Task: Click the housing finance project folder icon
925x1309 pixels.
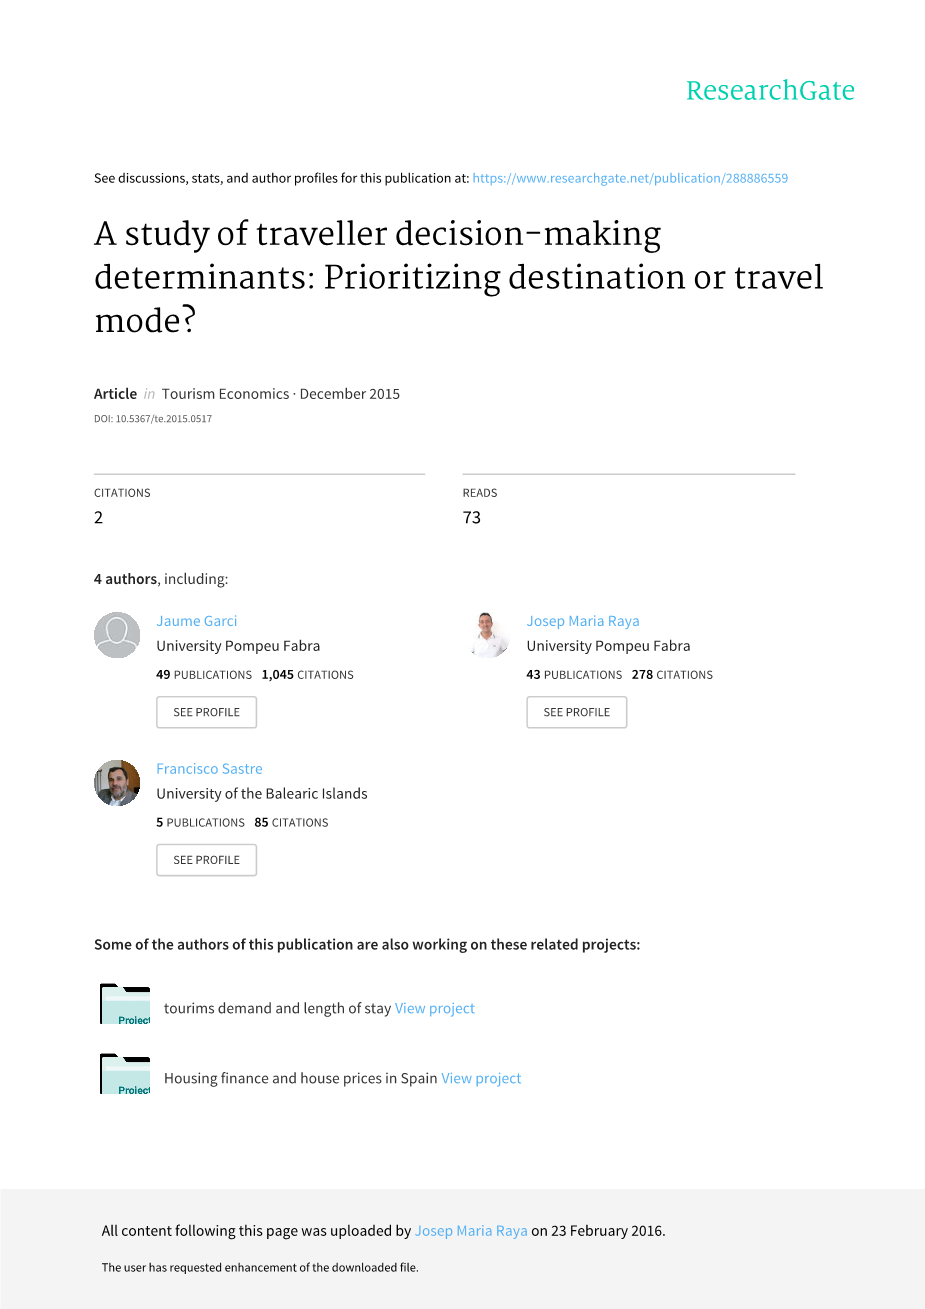Action: 125,1074
